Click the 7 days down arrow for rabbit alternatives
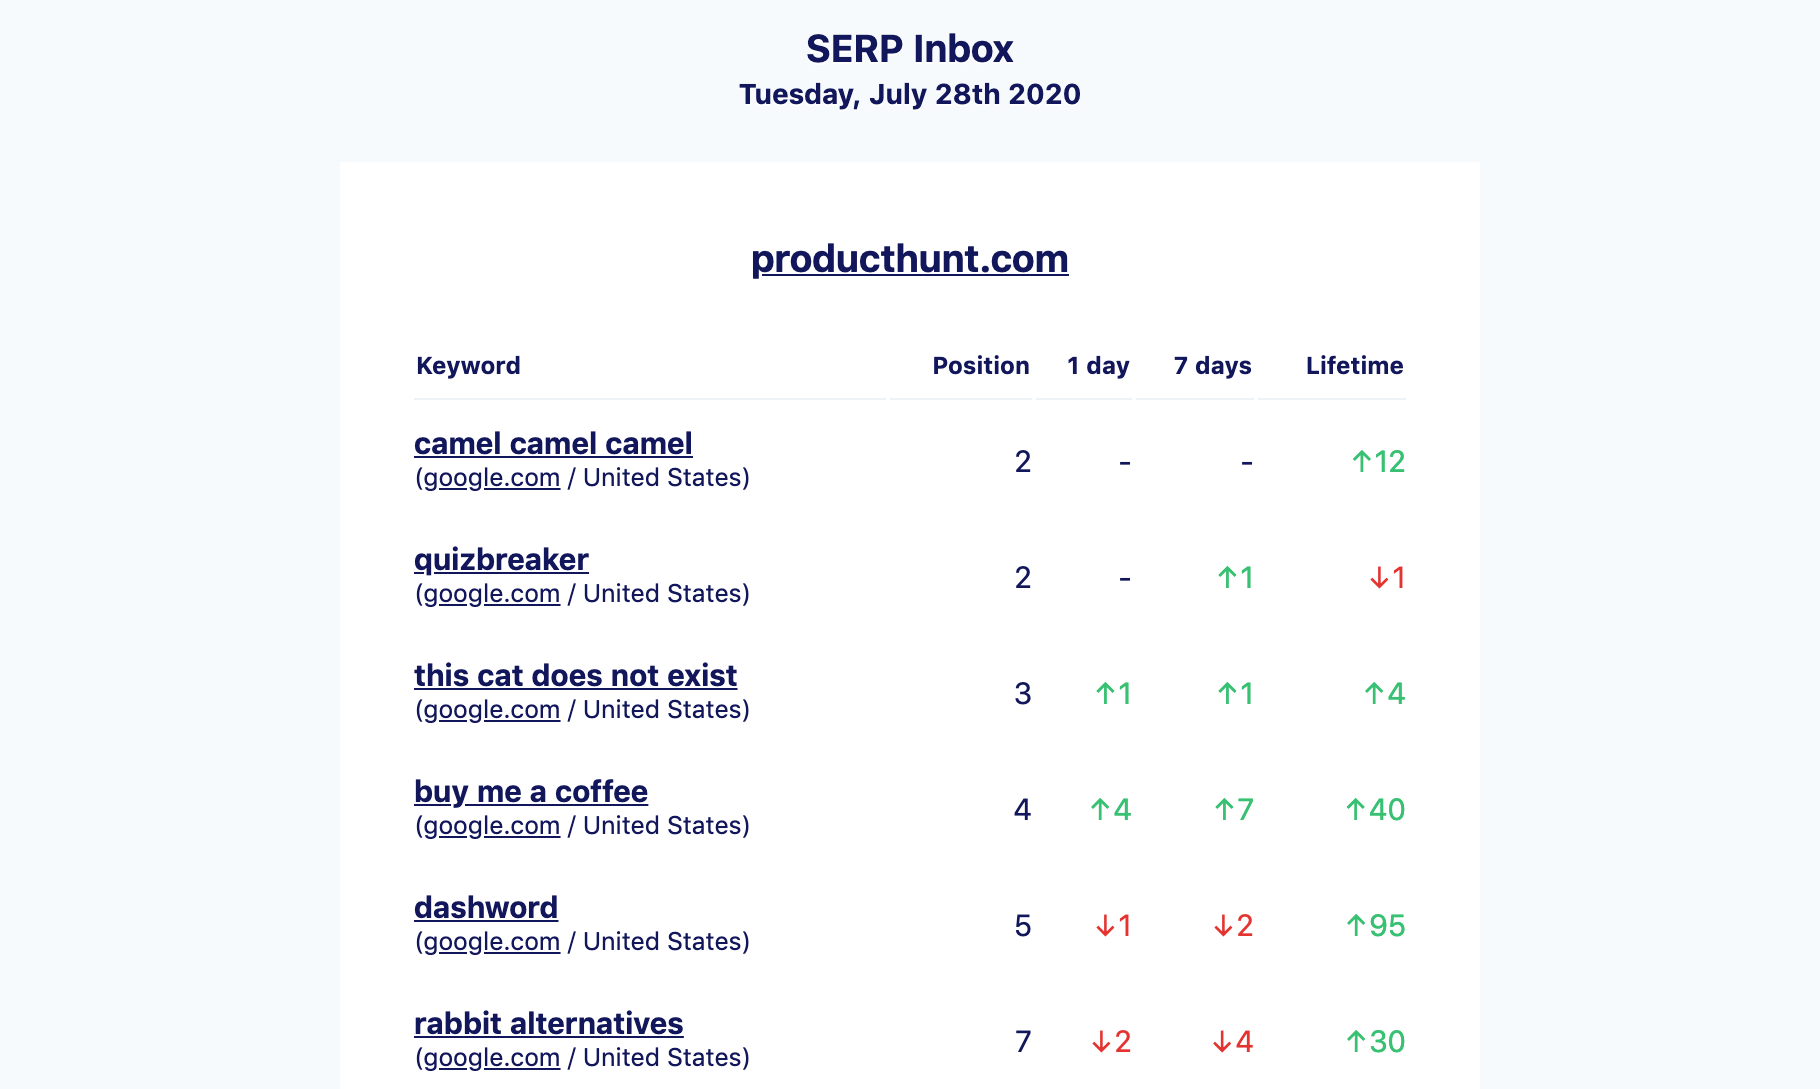The height and width of the screenshot is (1089, 1820). 1231,1041
